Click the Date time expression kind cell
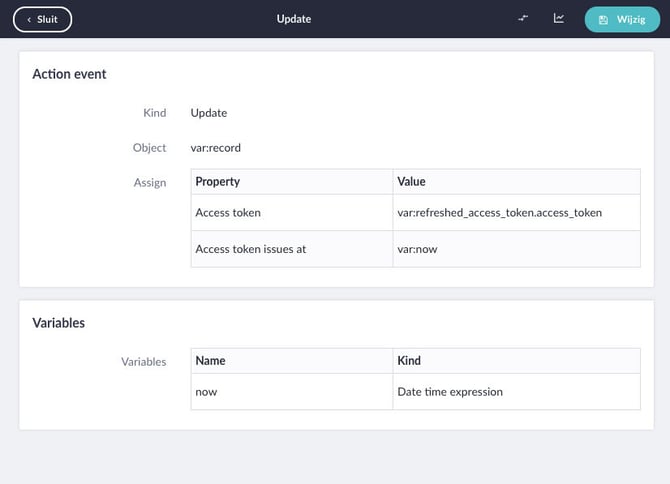Image resolution: width=670 pixels, height=484 pixels. [x=516, y=392]
